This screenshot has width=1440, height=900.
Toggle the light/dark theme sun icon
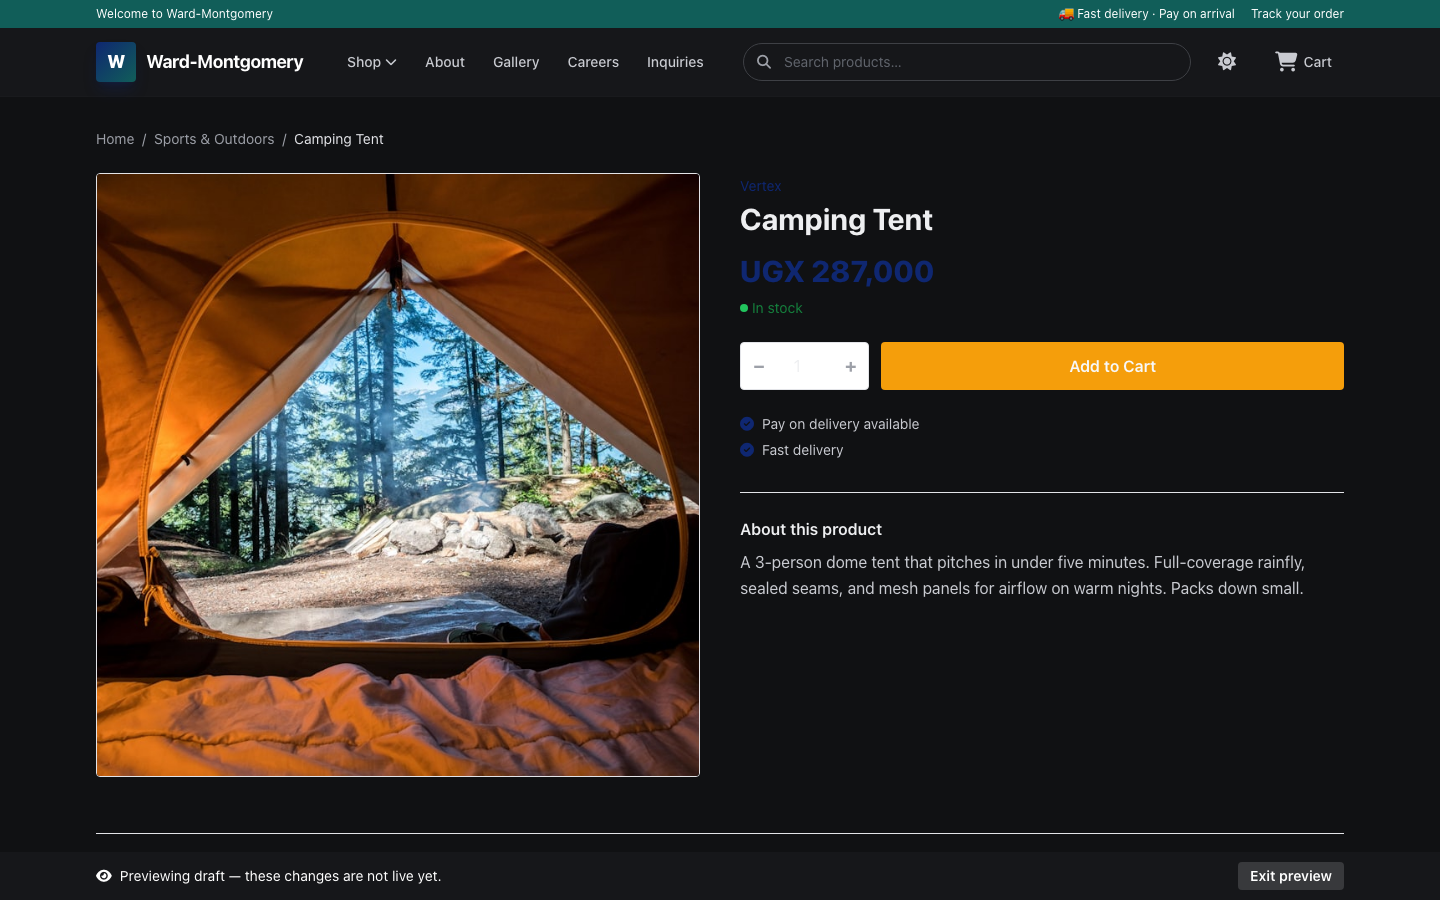(x=1227, y=62)
